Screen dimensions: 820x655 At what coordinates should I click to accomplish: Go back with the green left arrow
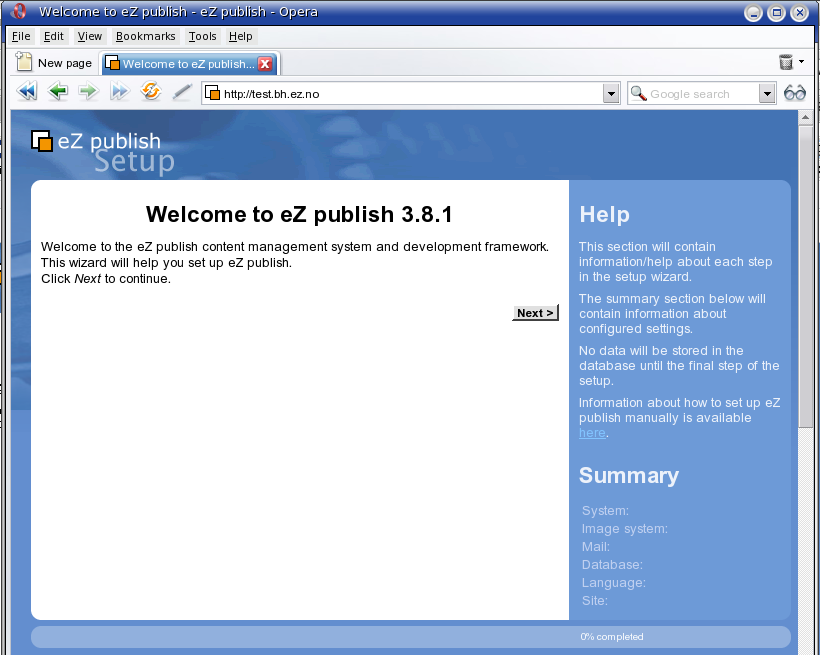pos(58,91)
